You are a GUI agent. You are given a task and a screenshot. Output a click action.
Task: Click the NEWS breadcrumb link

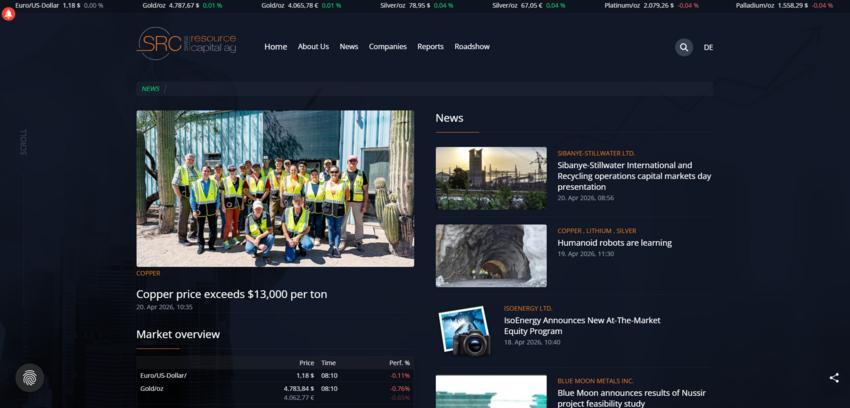[151, 89]
